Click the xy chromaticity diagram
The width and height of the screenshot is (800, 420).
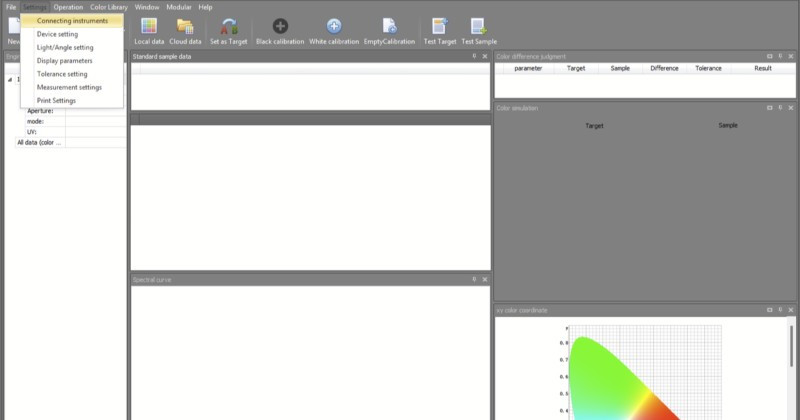[x=640, y=373]
